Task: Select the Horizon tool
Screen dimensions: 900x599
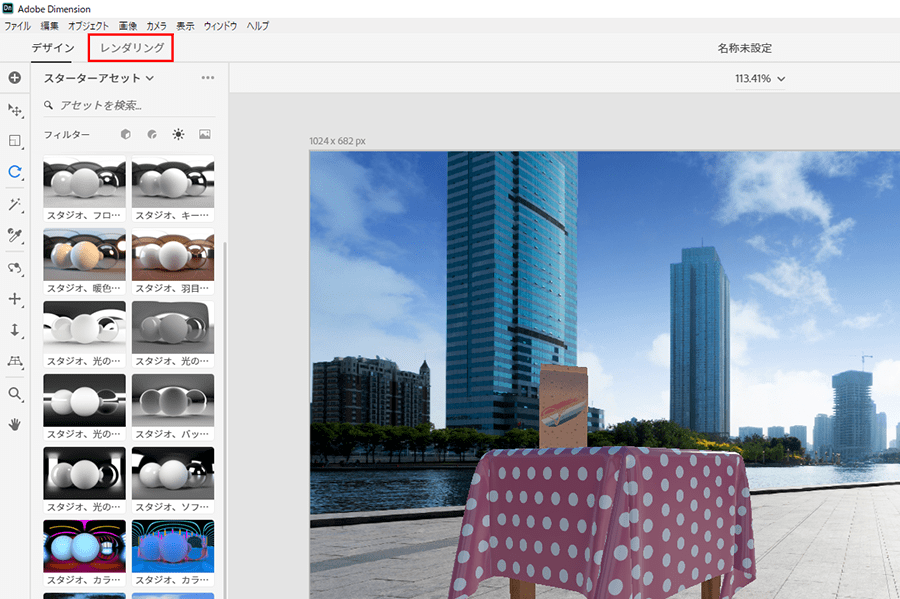Action: point(15,361)
